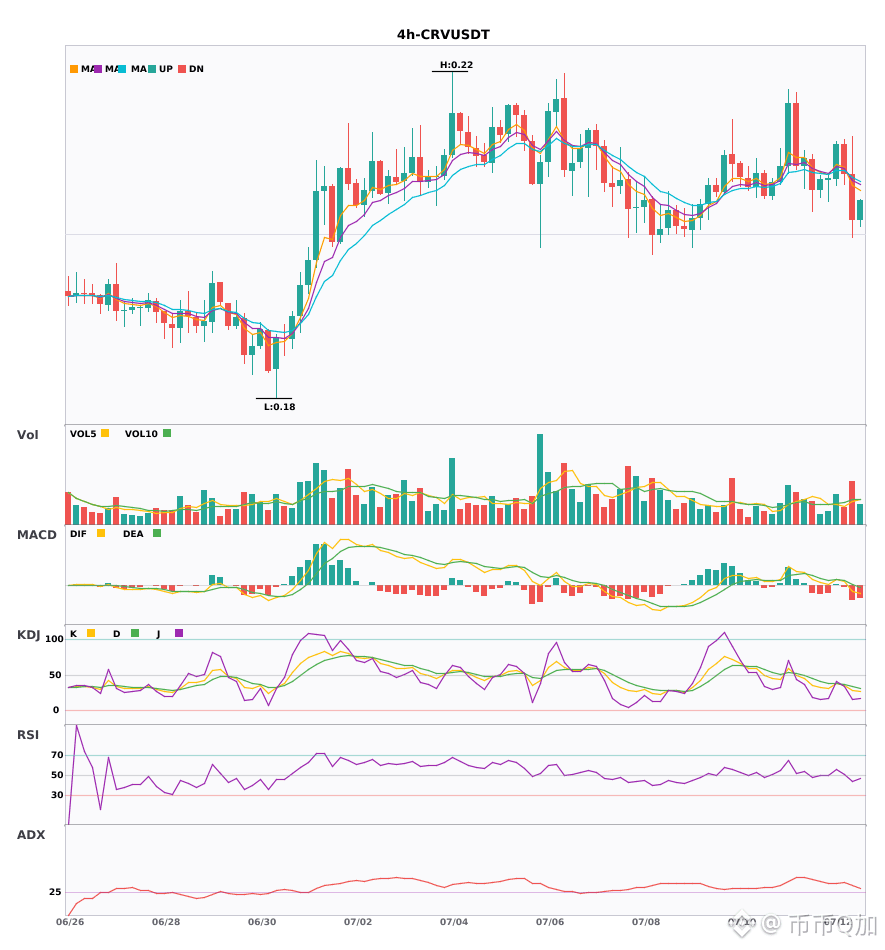
Task: Click the 07/02 date label
Action: click(x=358, y=922)
